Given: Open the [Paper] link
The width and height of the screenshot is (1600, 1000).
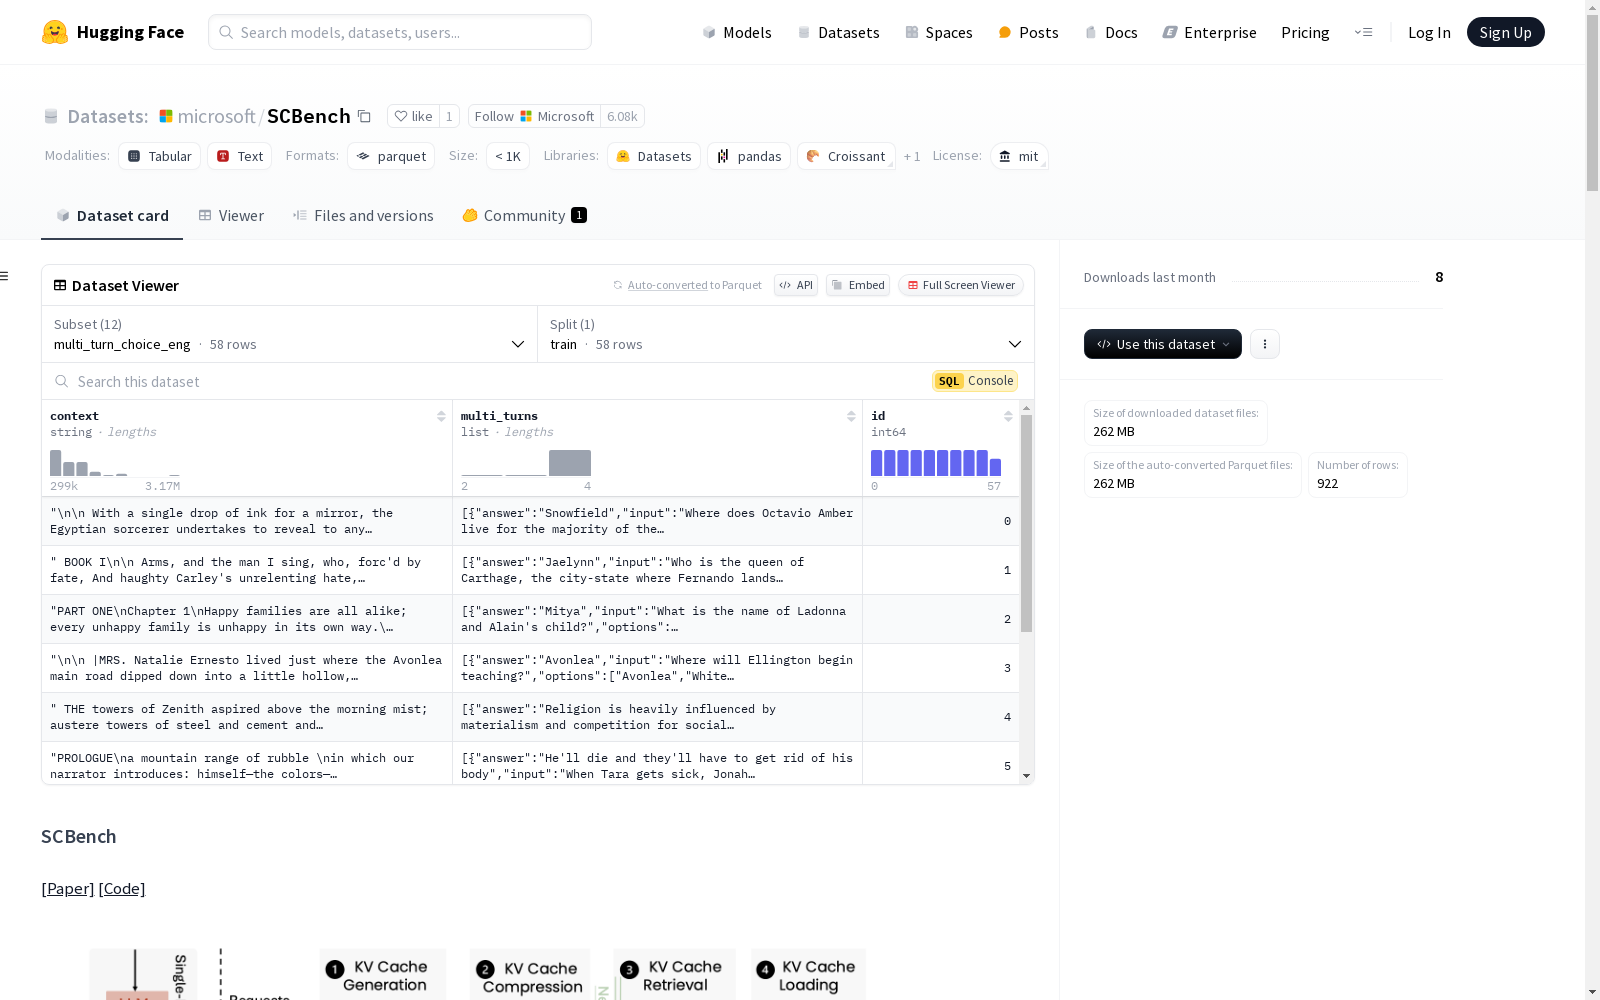Looking at the screenshot, I should (68, 888).
